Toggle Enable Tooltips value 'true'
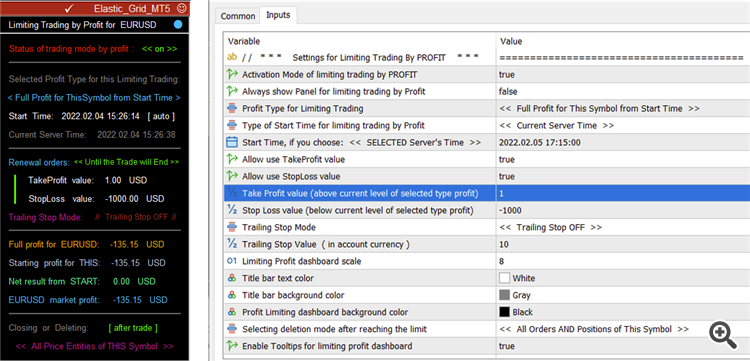Screen dimensions: 750x361 coord(507,346)
